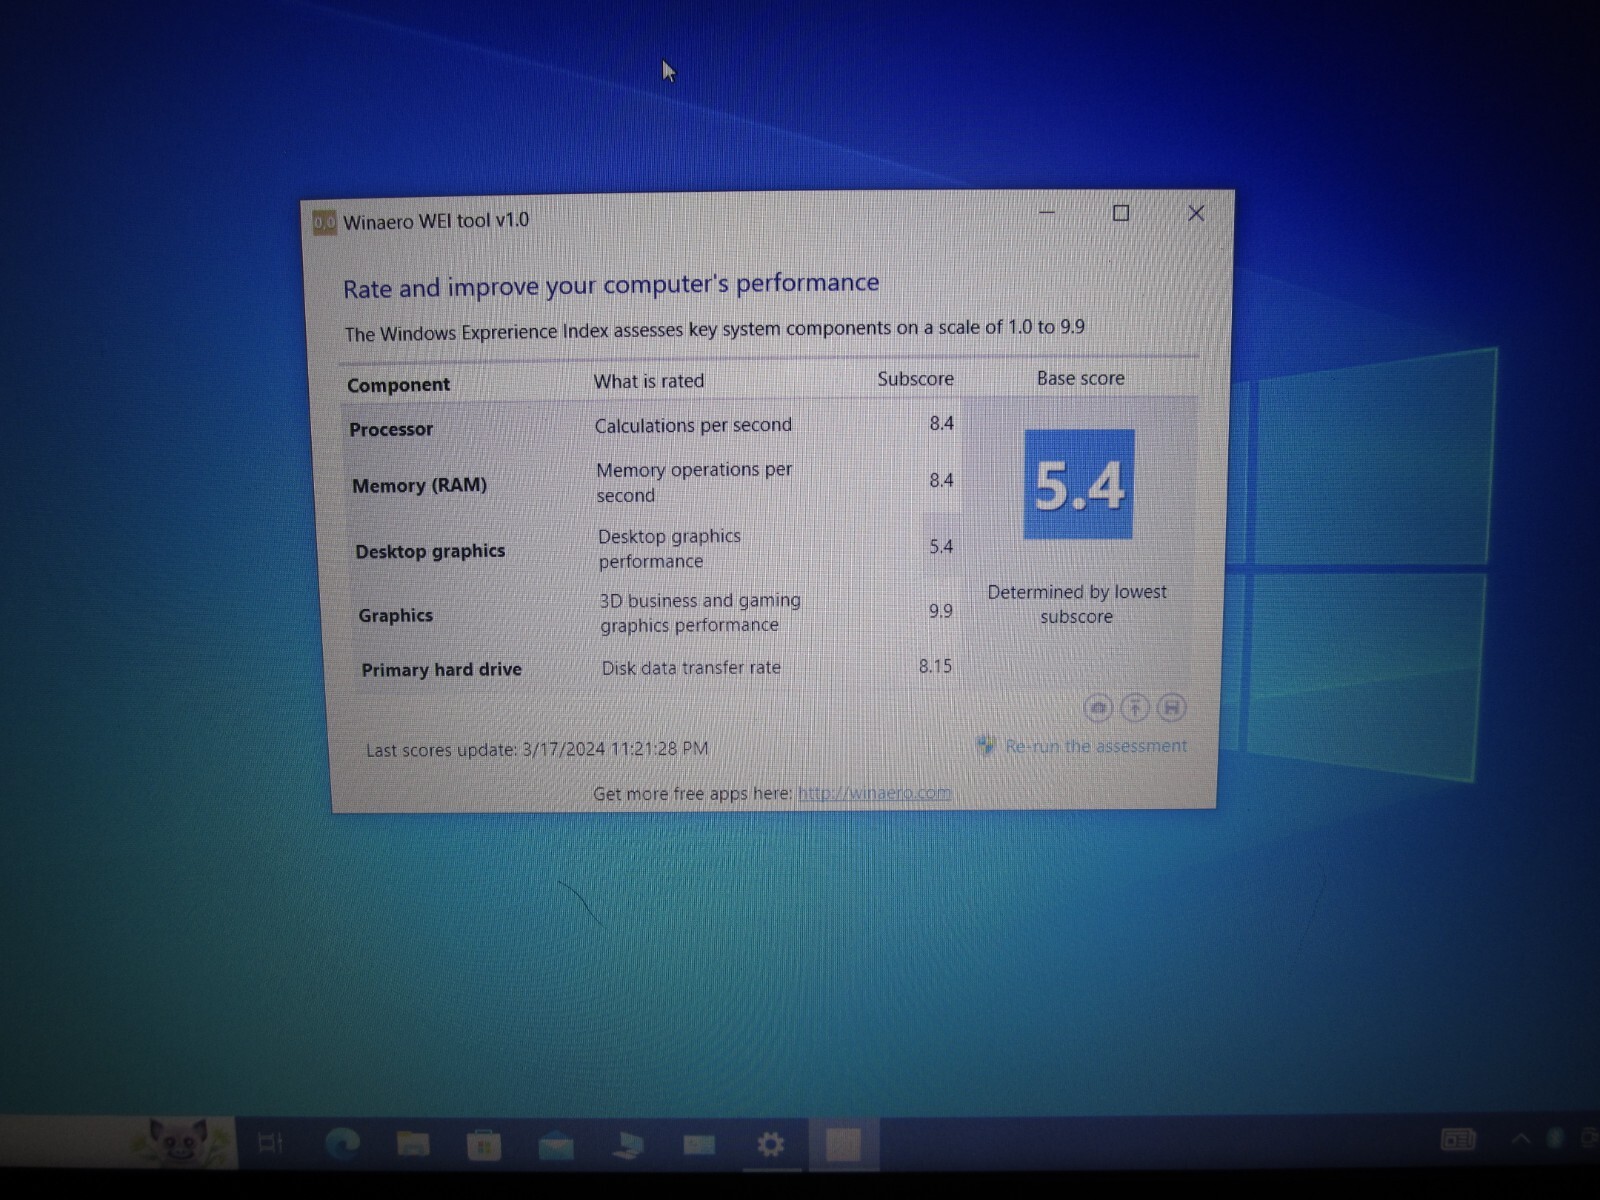Click the hard drive subscore 8.15

(935, 666)
